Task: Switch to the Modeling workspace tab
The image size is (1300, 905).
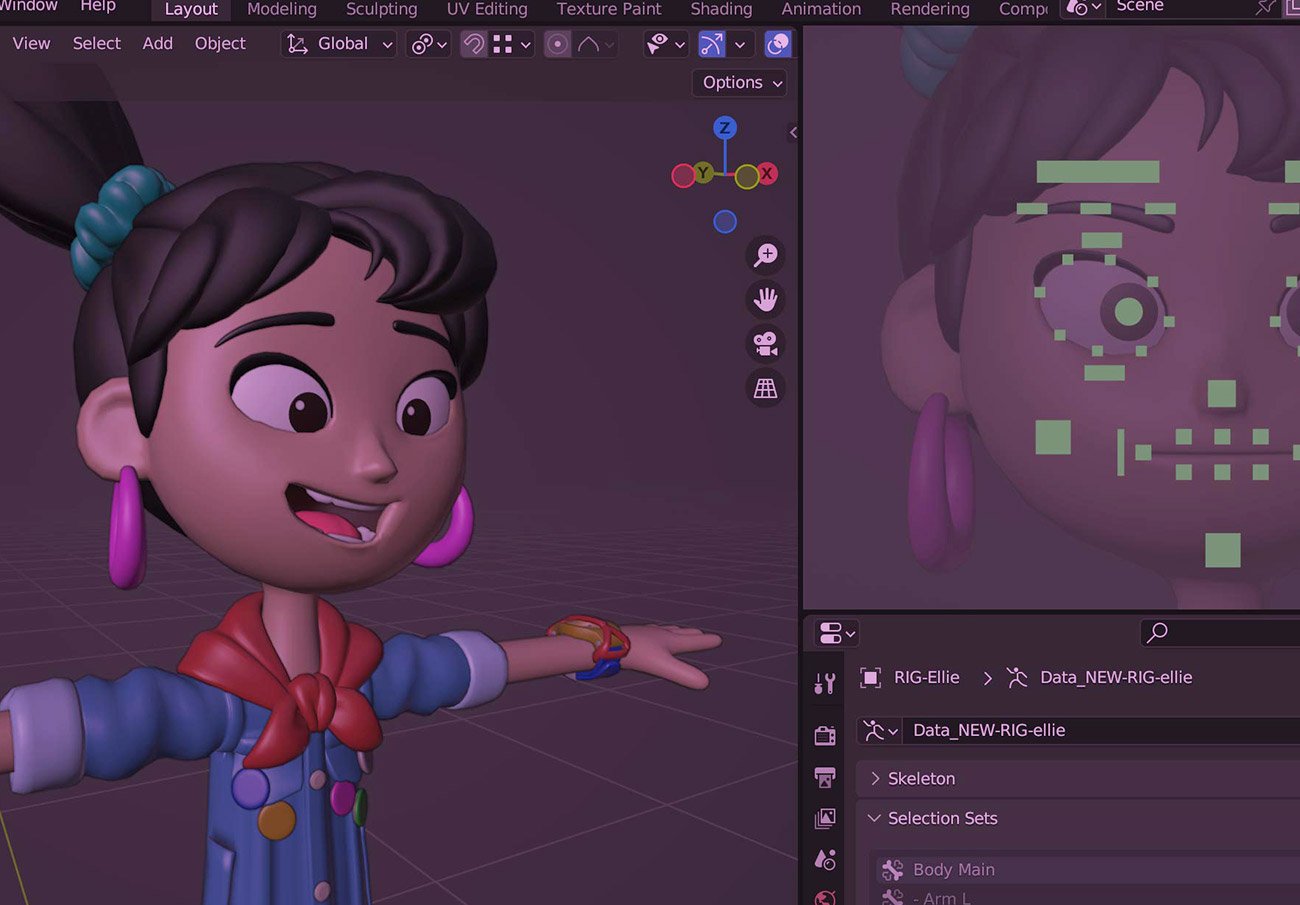Action: coord(282,9)
